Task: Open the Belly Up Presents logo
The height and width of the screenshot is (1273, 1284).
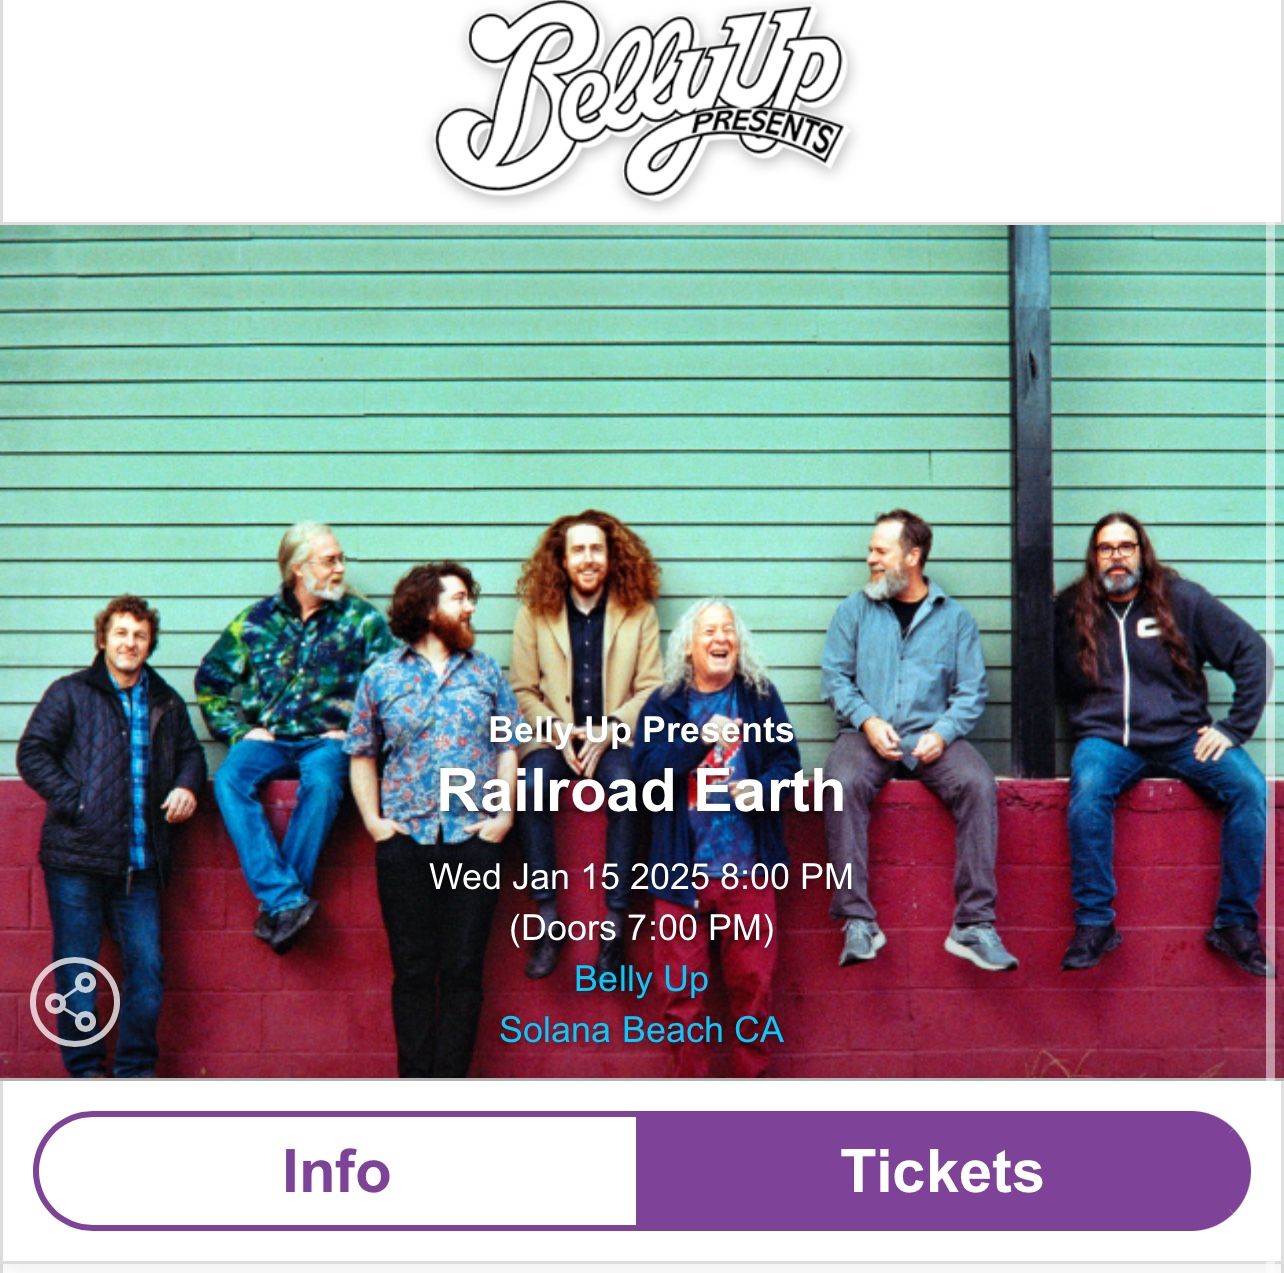Action: tap(641, 100)
